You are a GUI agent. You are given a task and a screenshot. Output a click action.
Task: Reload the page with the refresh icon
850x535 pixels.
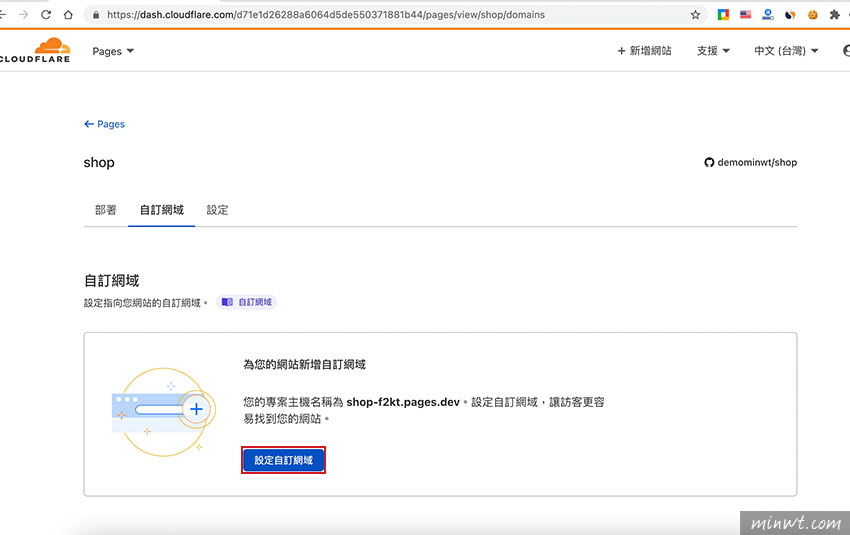click(46, 15)
